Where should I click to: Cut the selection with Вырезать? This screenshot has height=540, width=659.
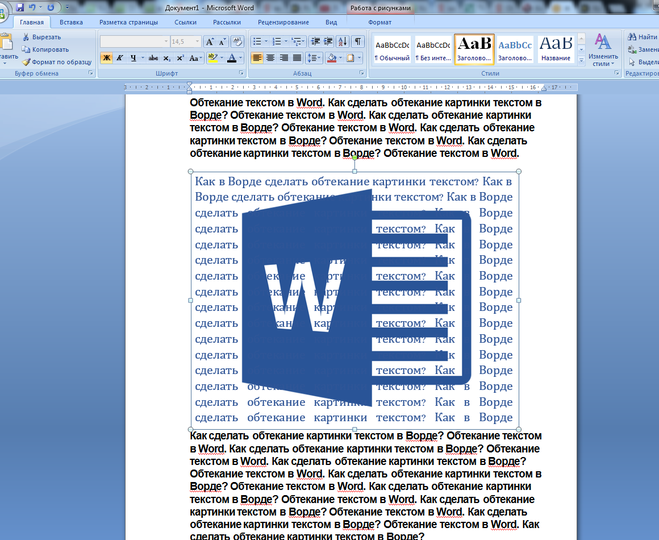pos(42,37)
